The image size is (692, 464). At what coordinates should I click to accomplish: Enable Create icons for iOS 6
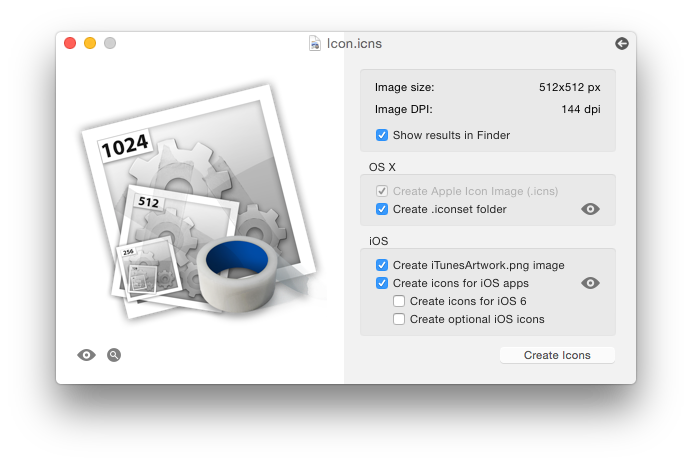coord(399,301)
